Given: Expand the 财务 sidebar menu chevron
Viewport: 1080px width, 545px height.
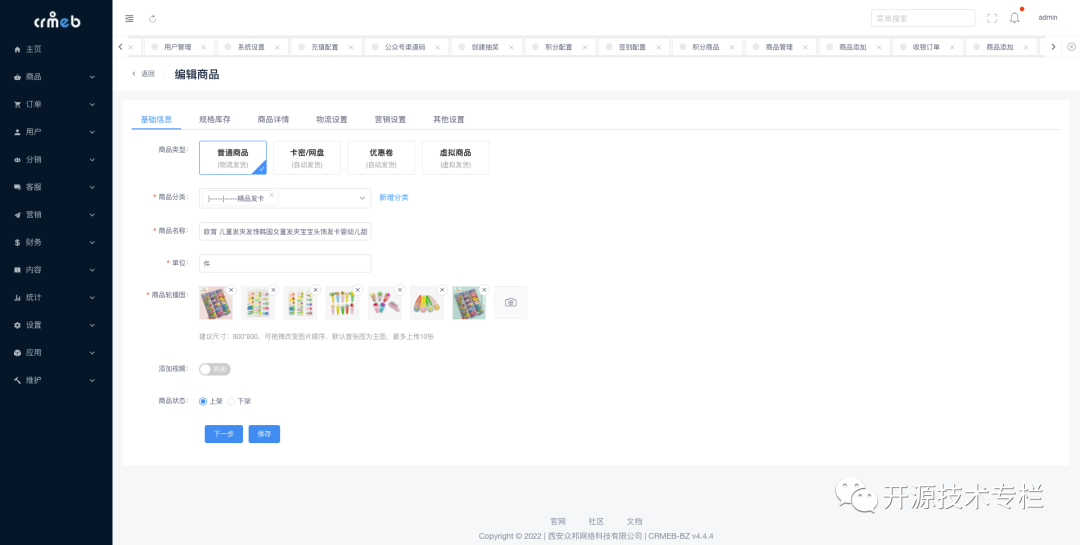Looking at the screenshot, I should click(x=92, y=243).
